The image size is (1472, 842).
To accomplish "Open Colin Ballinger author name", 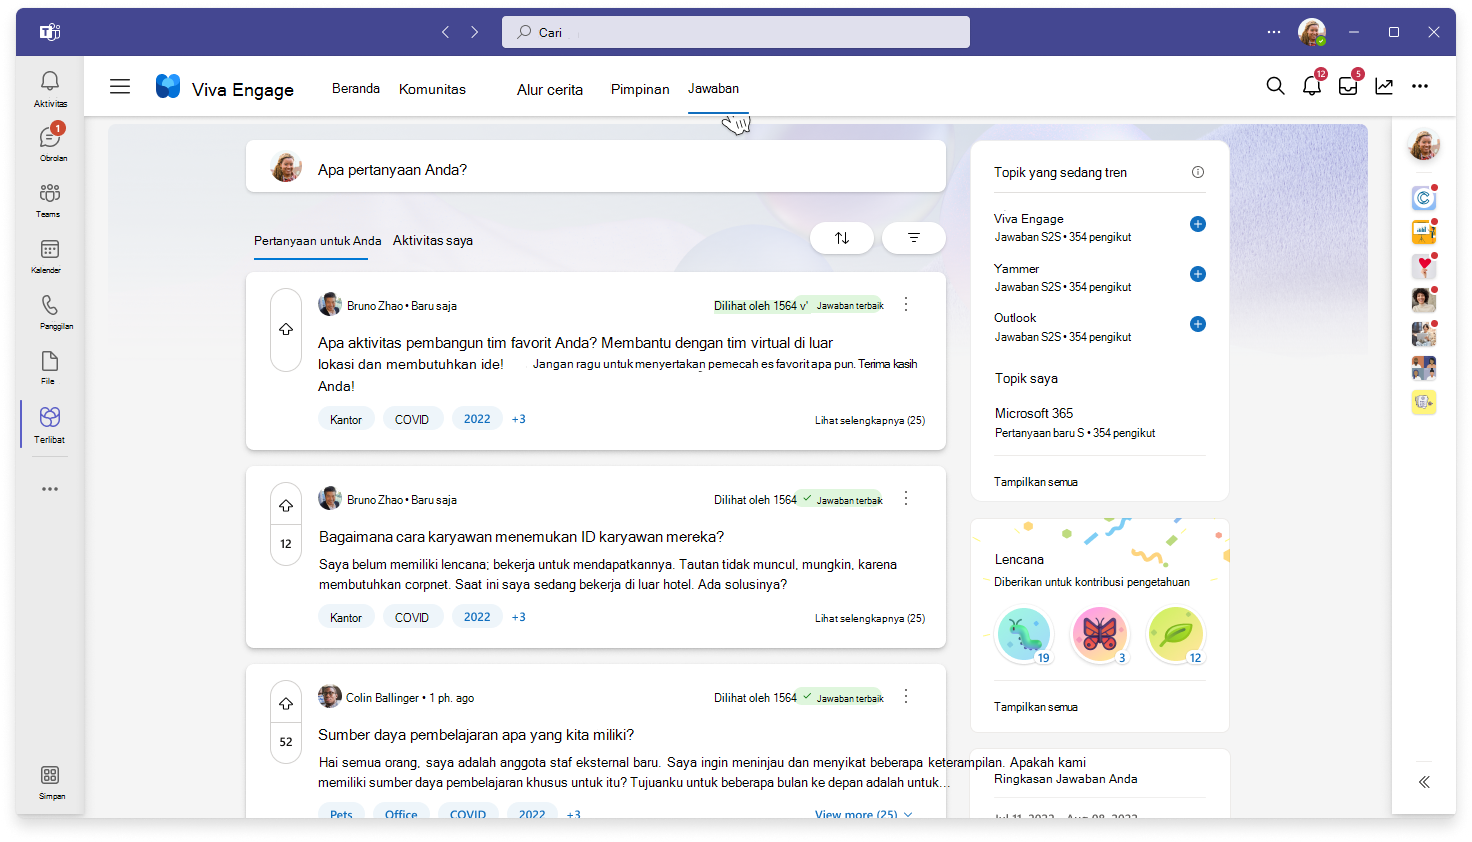I will tap(382, 698).
